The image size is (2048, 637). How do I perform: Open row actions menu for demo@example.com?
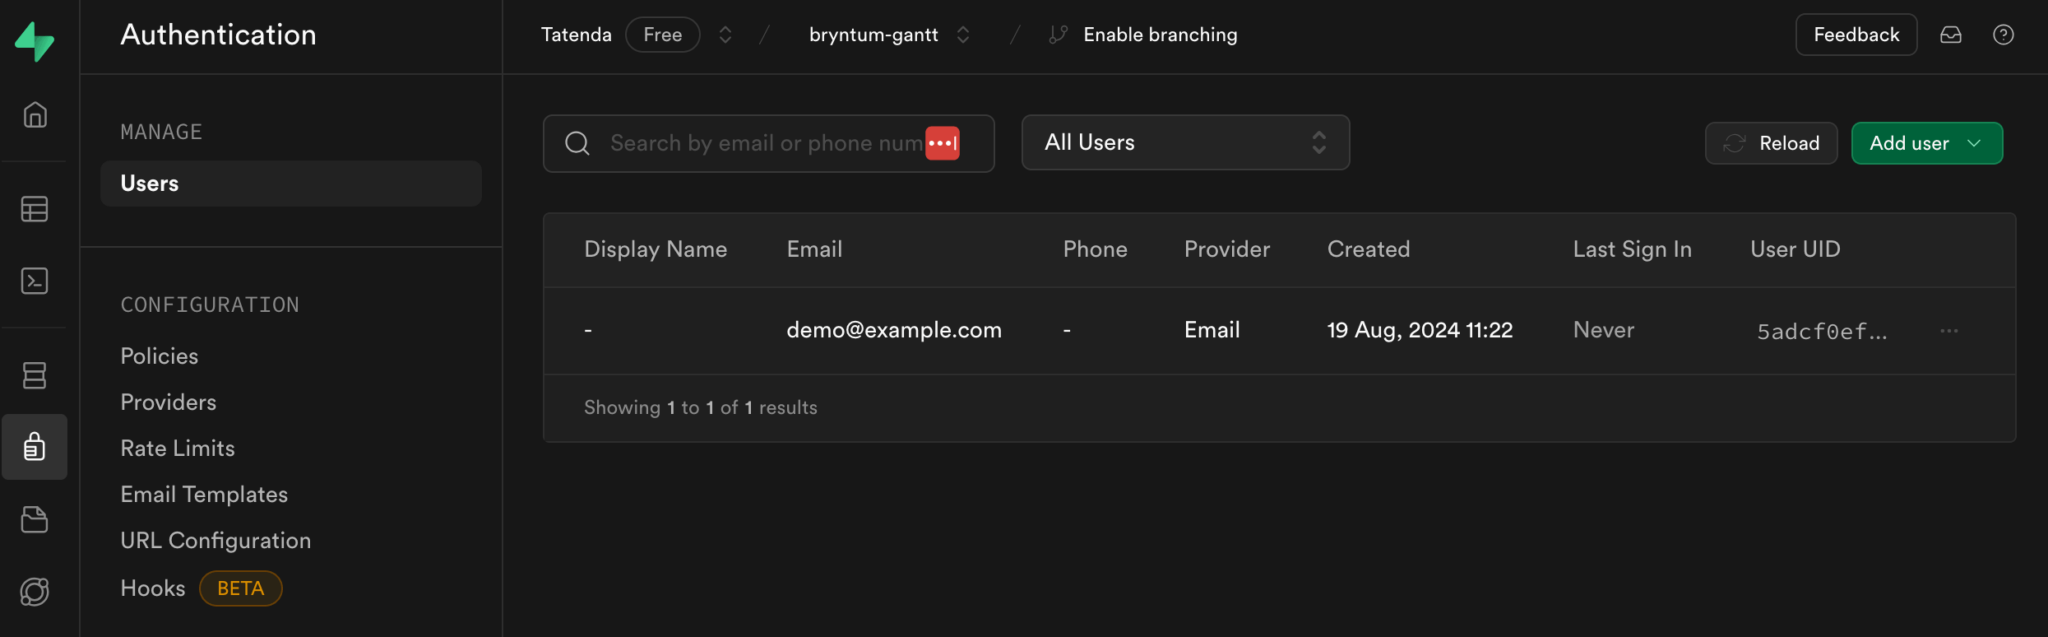[x=1949, y=331]
